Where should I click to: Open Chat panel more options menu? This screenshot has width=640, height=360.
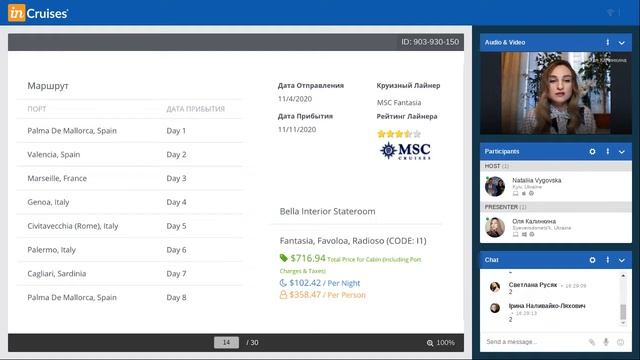tap(607, 260)
